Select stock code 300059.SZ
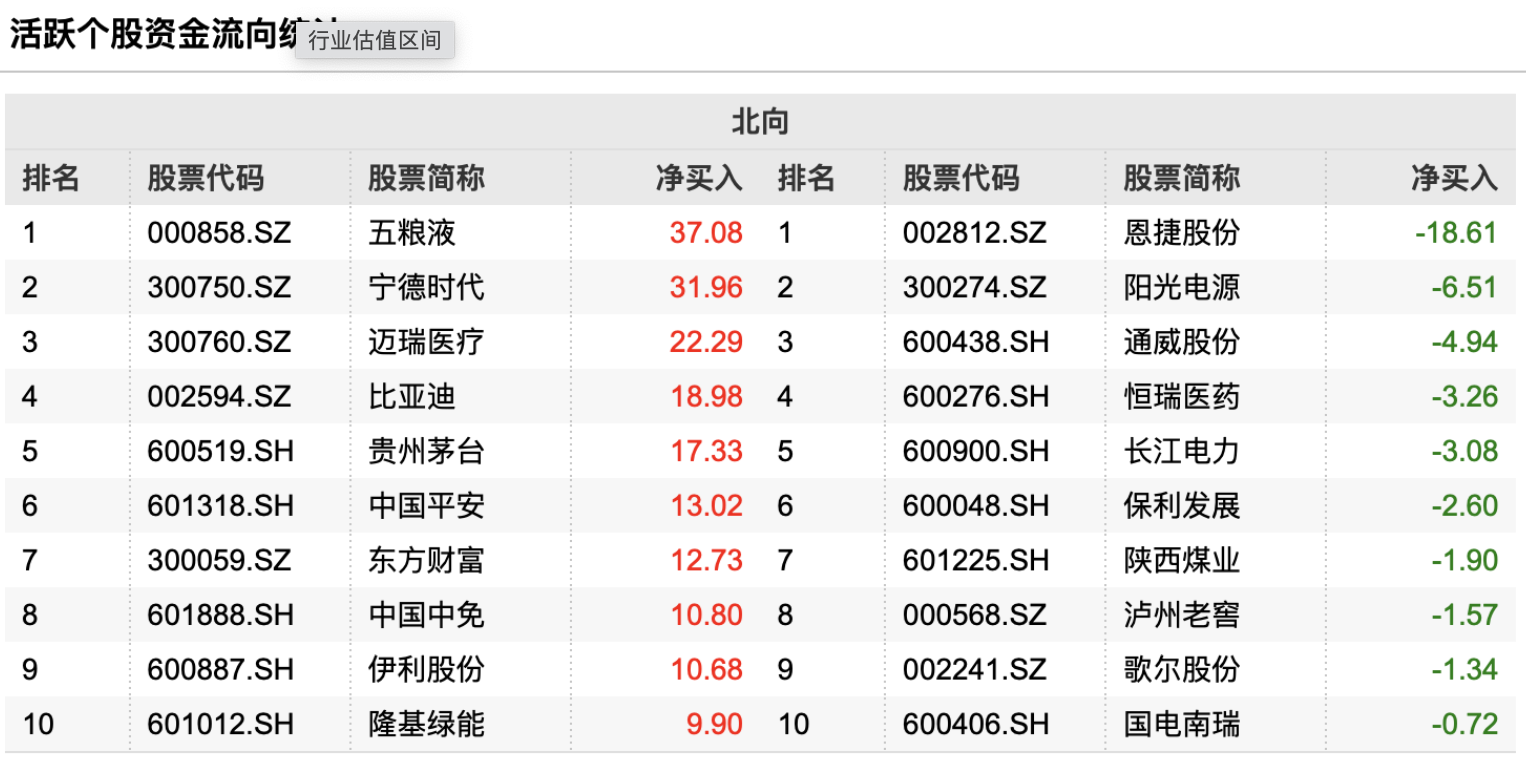 pyautogui.click(x=219, y=560)
